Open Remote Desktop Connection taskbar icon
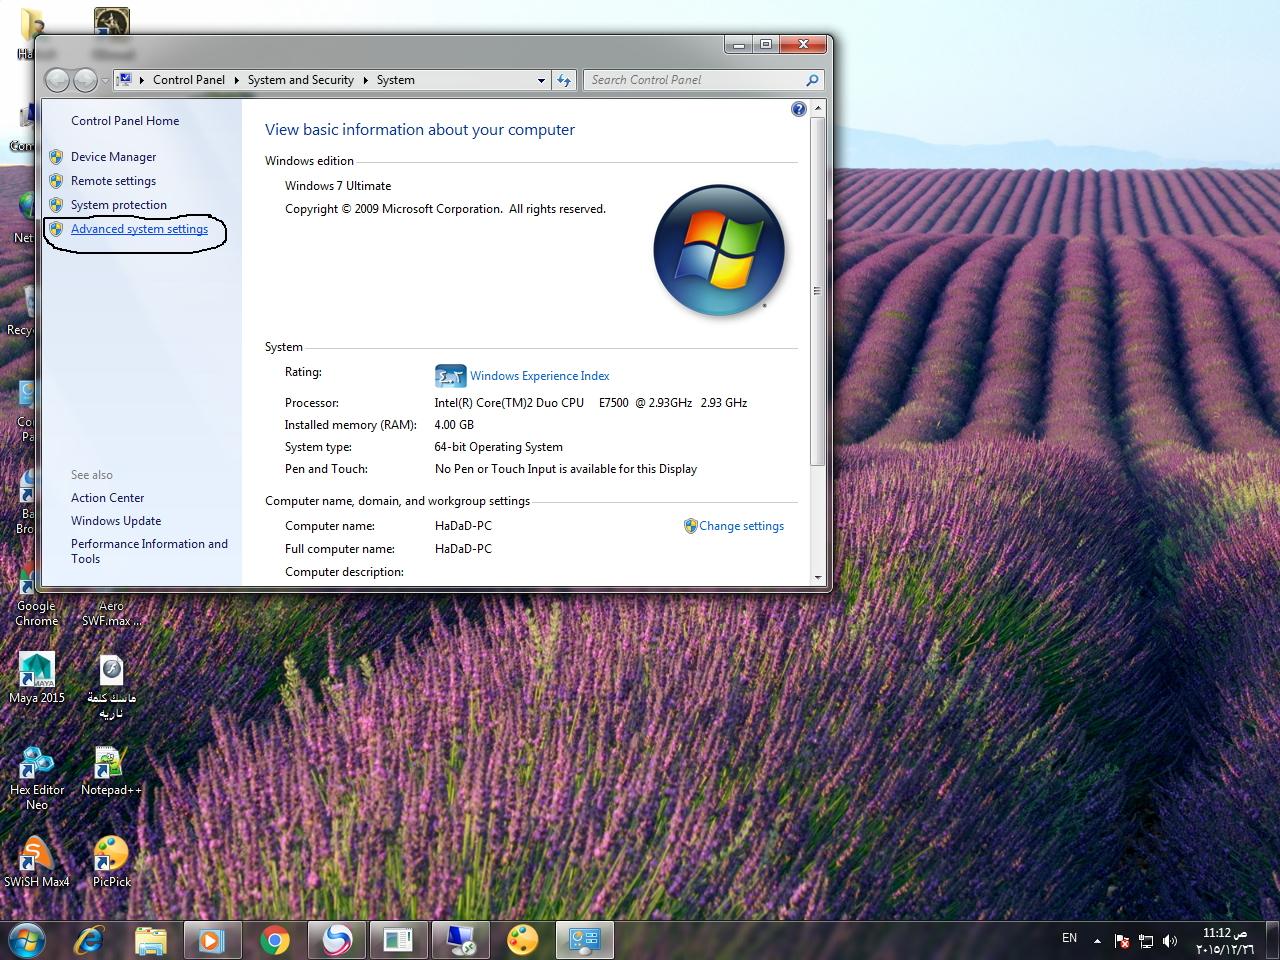 tap(461, 940)
